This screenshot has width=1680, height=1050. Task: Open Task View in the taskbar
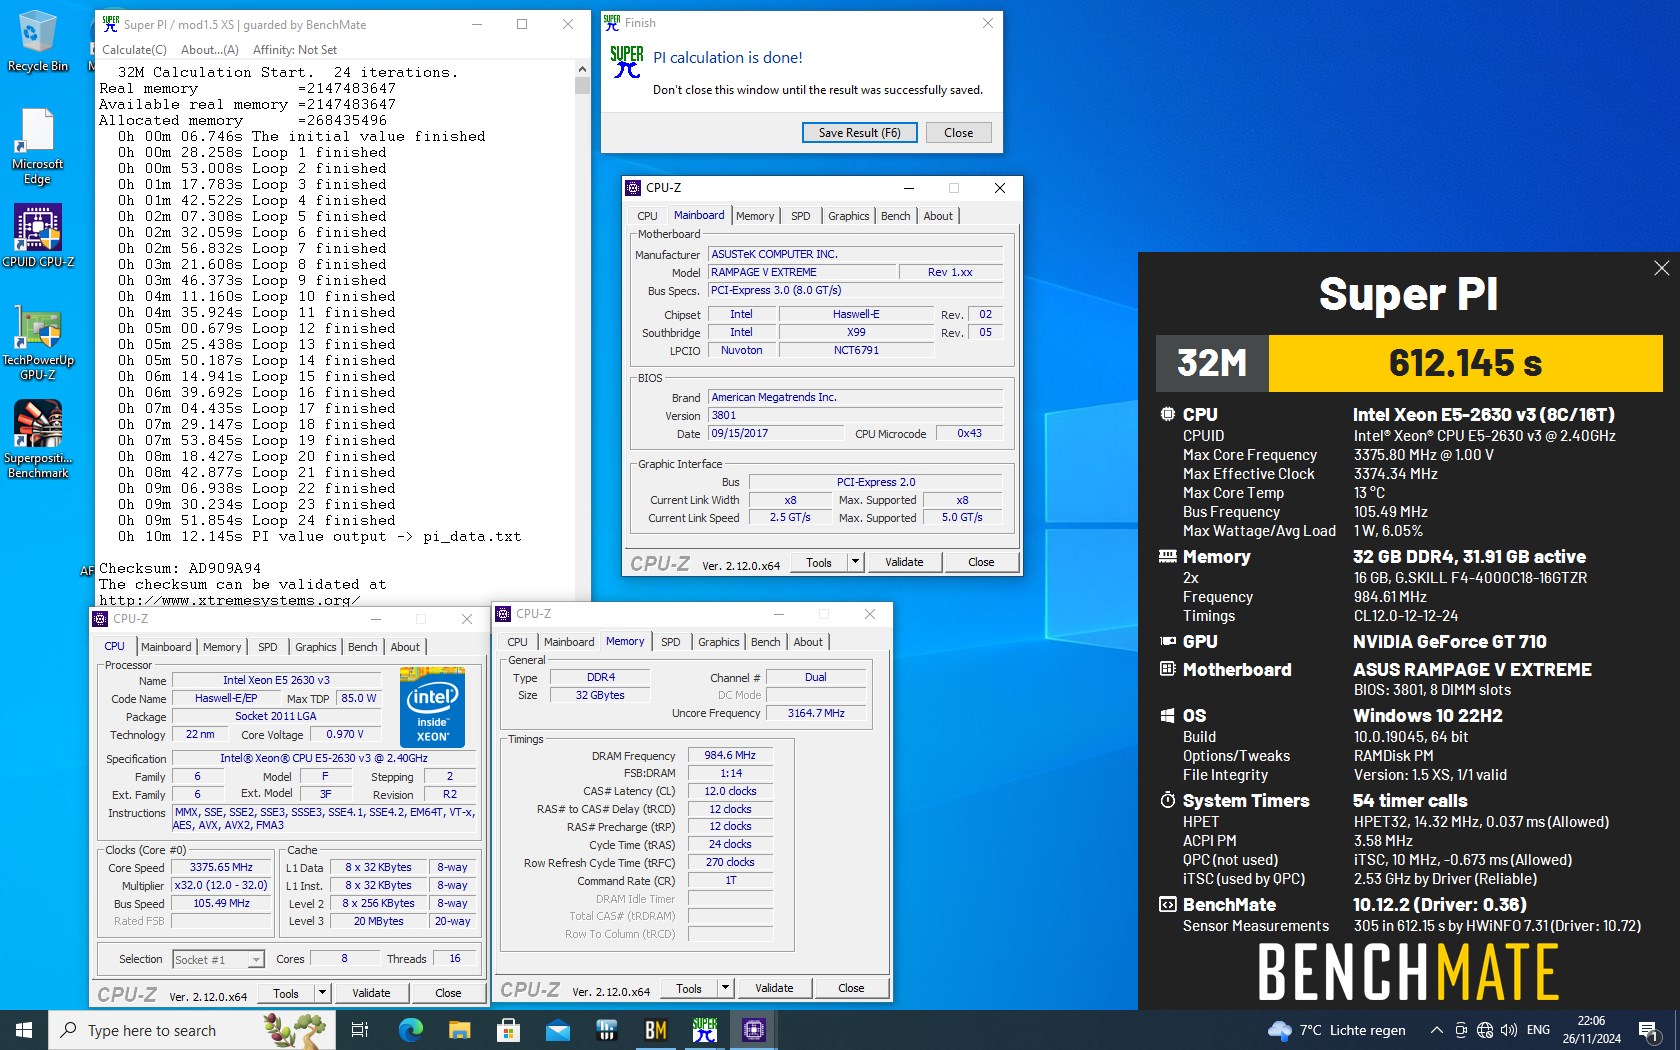pyautogui.click(x=360, y=1030)
